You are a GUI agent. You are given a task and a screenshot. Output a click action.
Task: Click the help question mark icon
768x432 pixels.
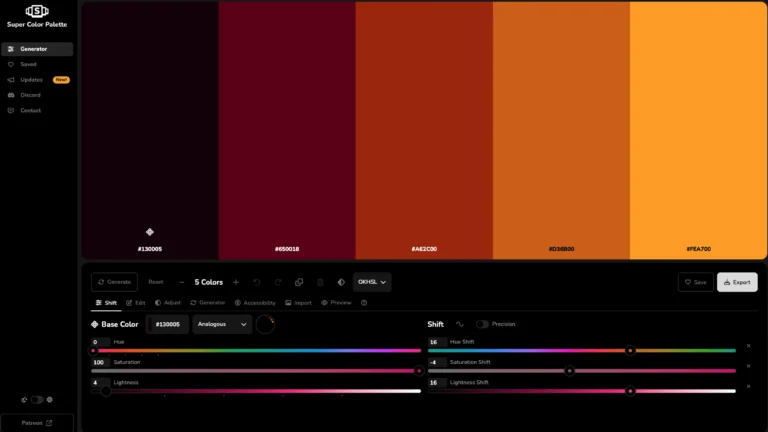364,303
